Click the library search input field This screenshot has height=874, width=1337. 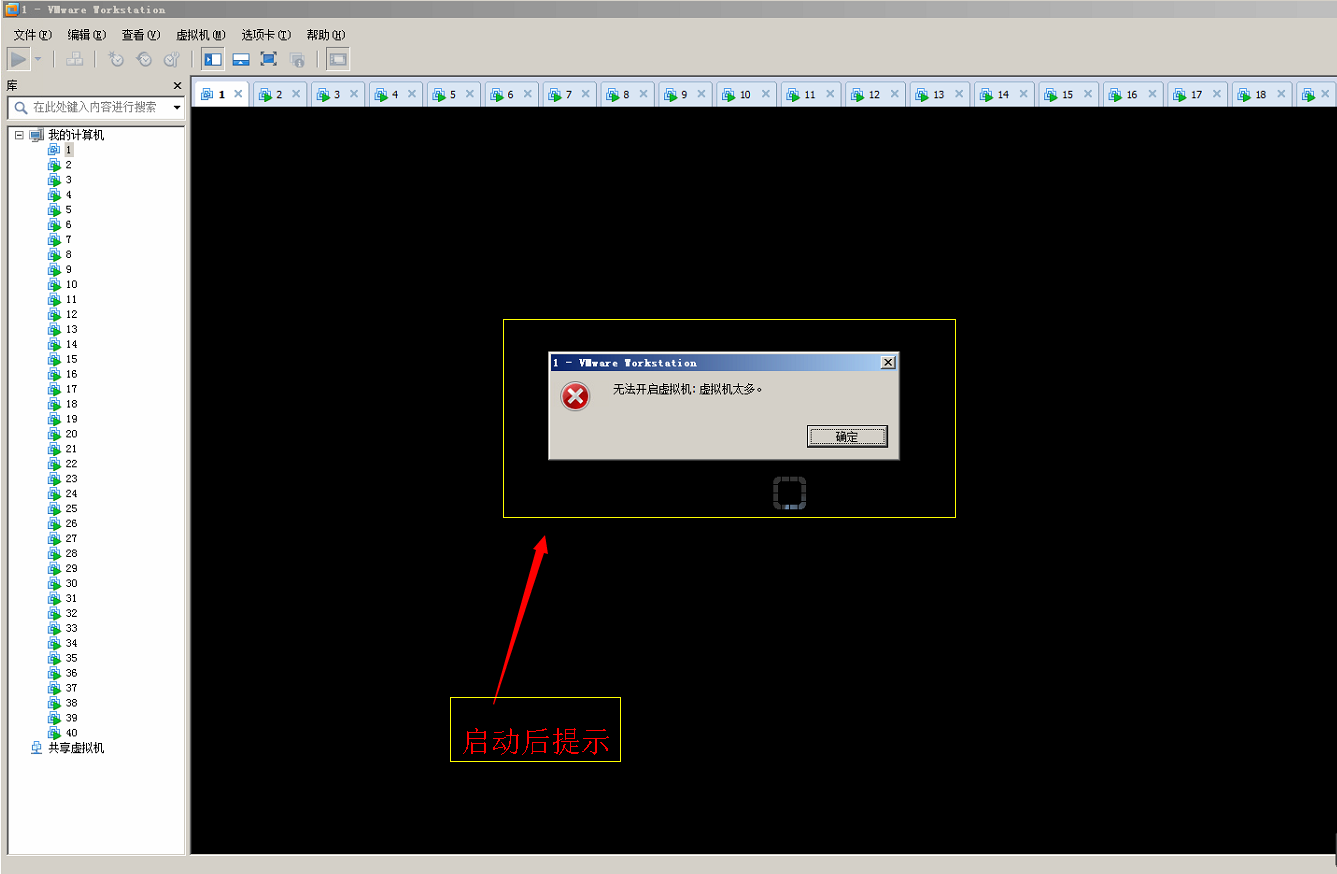[94, 107]
